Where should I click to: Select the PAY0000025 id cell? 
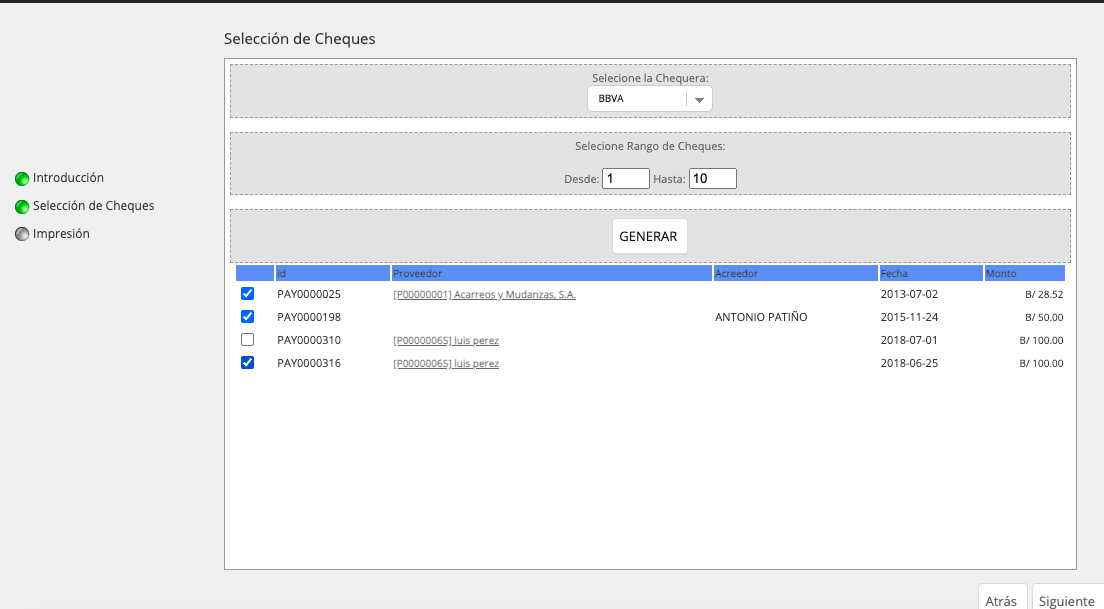pos(309,294)
